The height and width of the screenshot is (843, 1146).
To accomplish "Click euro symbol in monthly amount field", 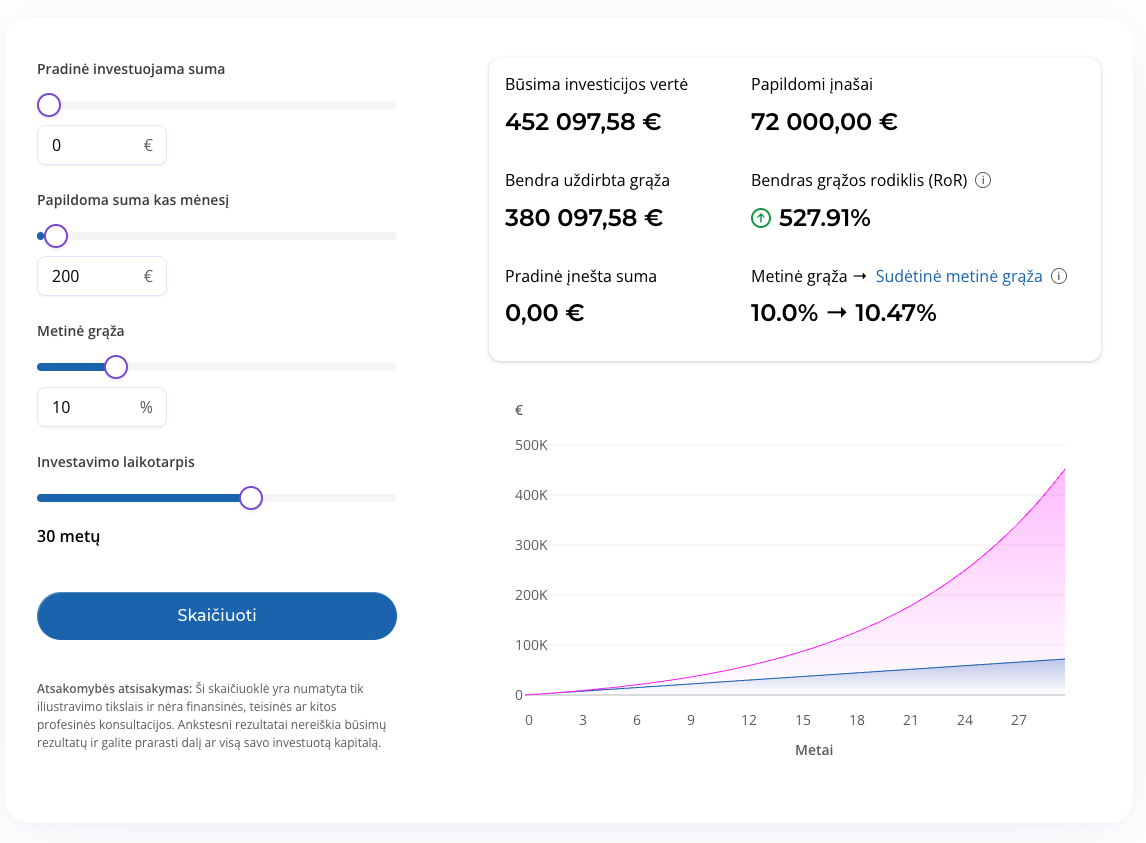I will click(148, 276).
